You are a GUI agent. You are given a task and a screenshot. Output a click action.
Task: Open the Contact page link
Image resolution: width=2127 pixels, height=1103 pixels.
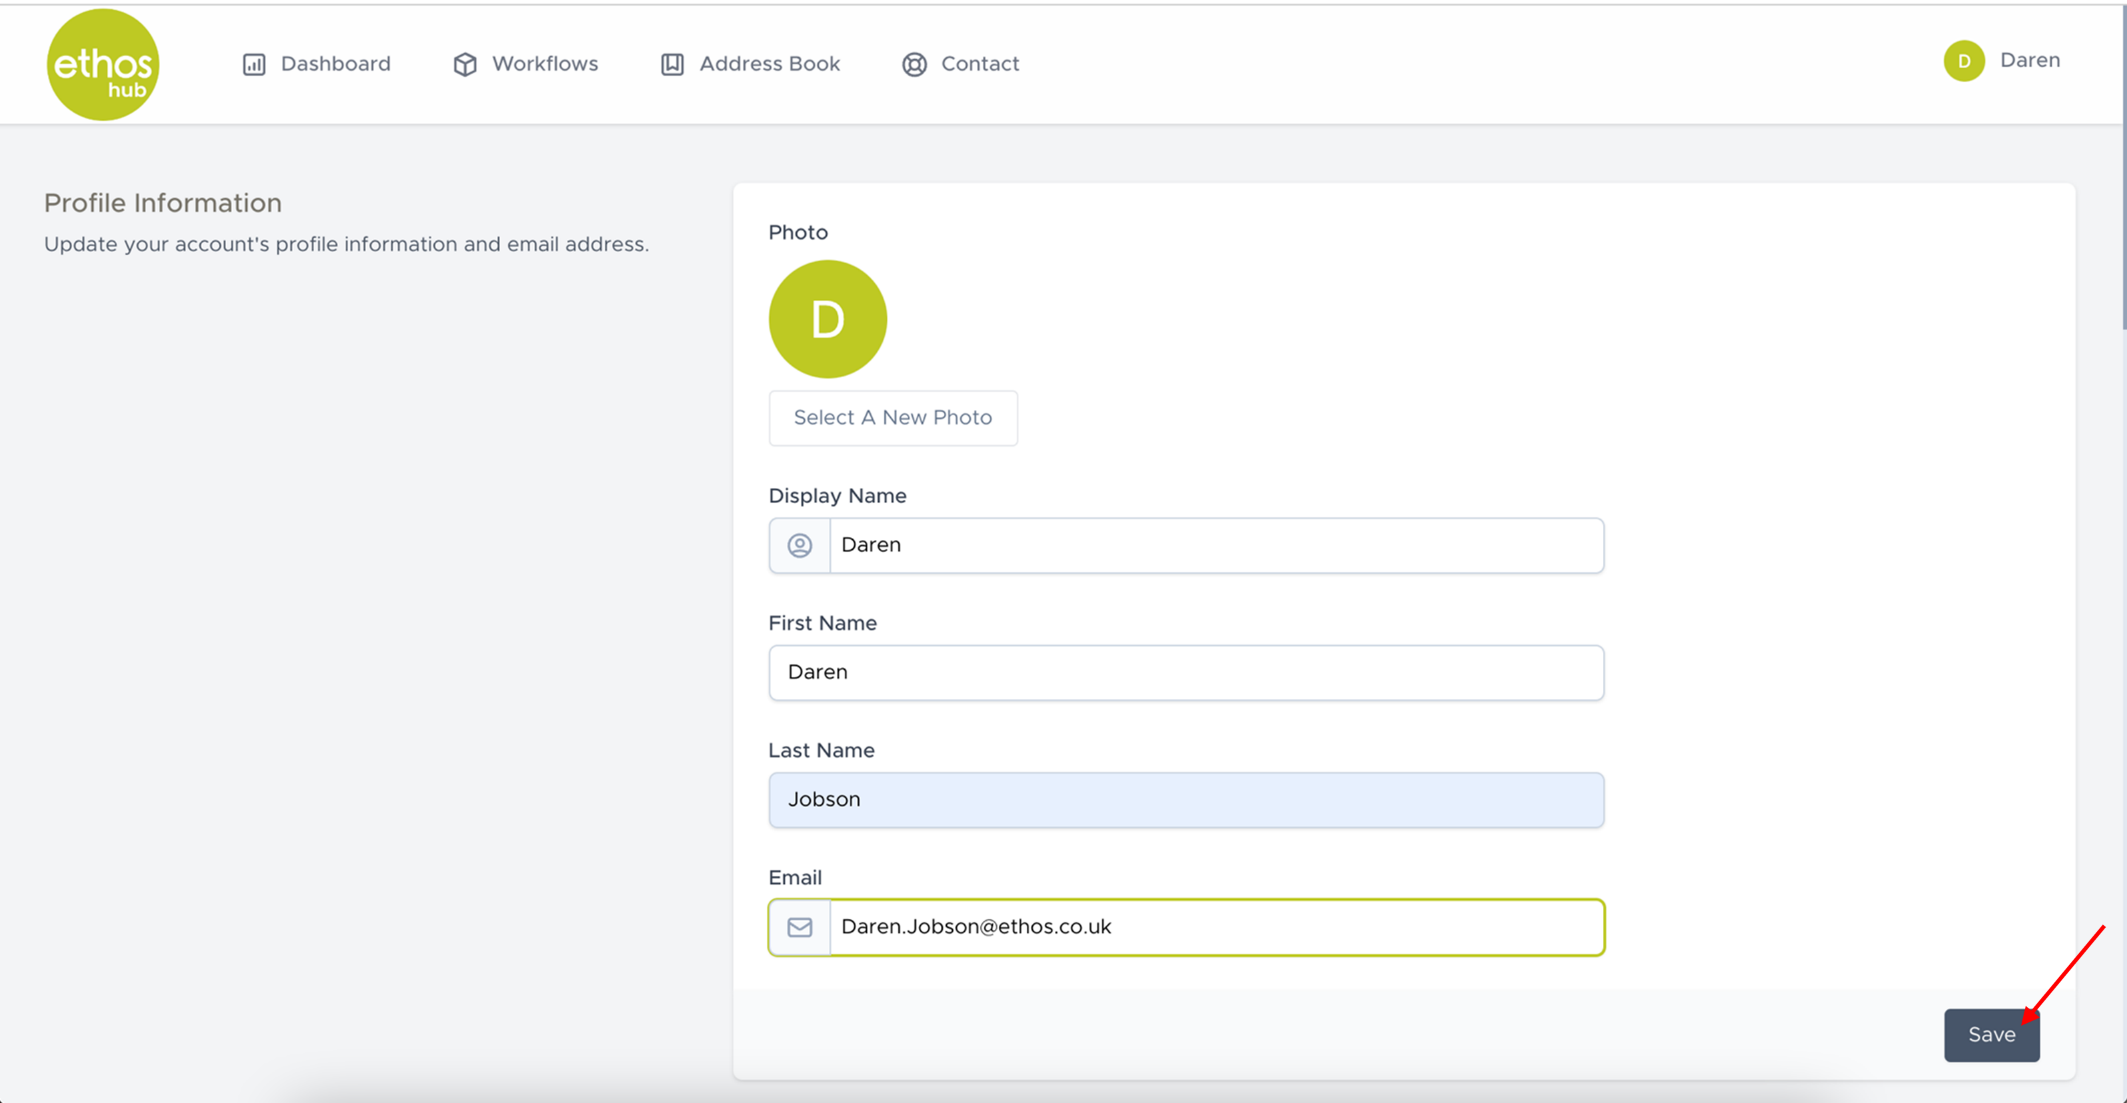click(979, 64)
